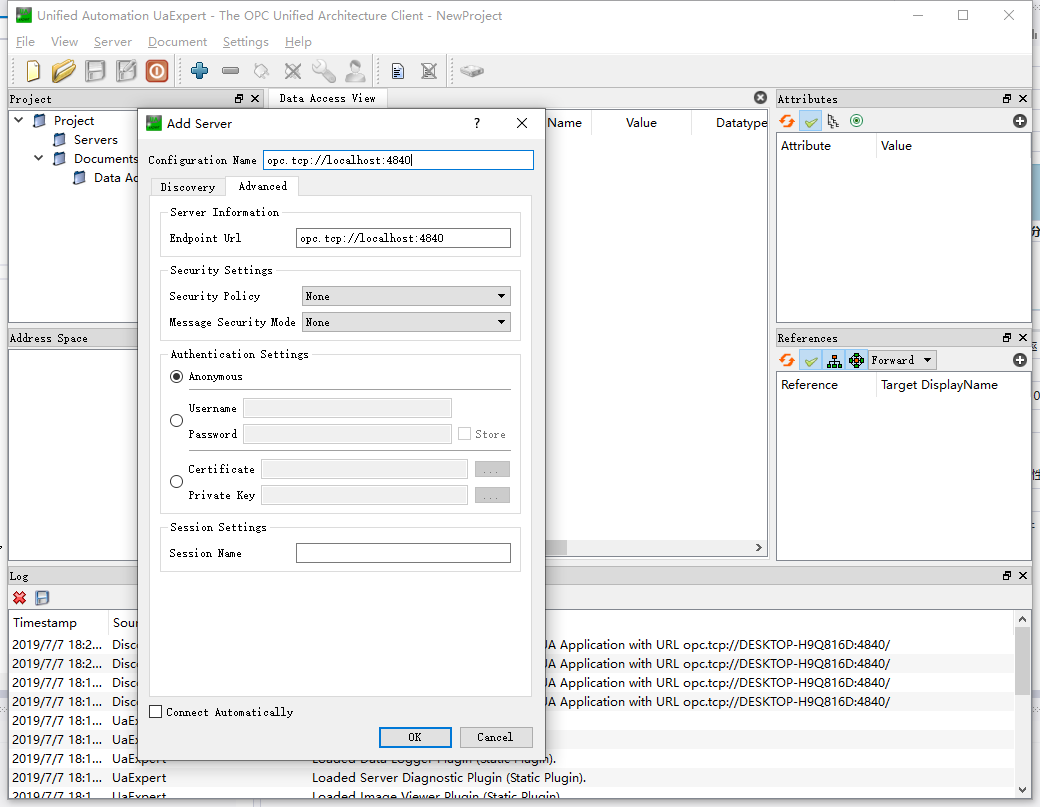Image resolution: width=1040 pixels, height=807 pixels.
Task: Toggle green checkmark icon in References panel
Action: pyautogui.click(x=811, y=360)
